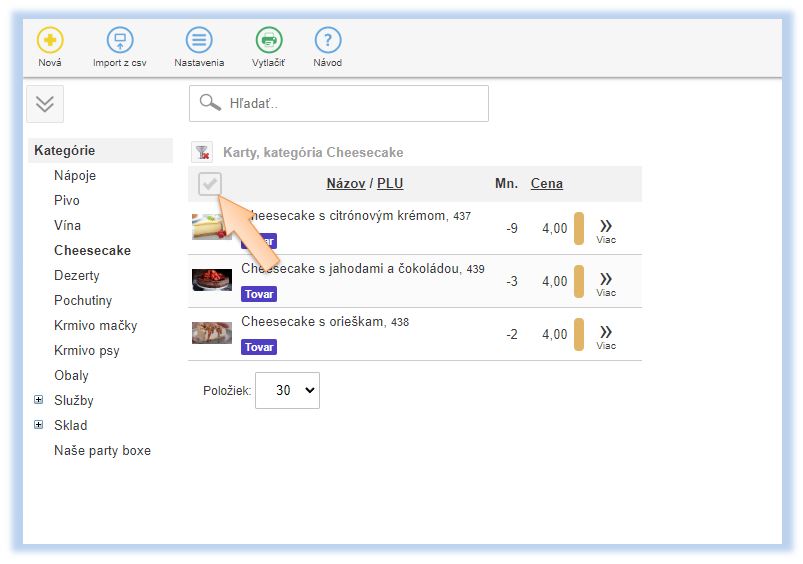The height and width of the screenshot is (564, 803).
Task: Select the Dezerty category
Action: [x=77, y=276]
